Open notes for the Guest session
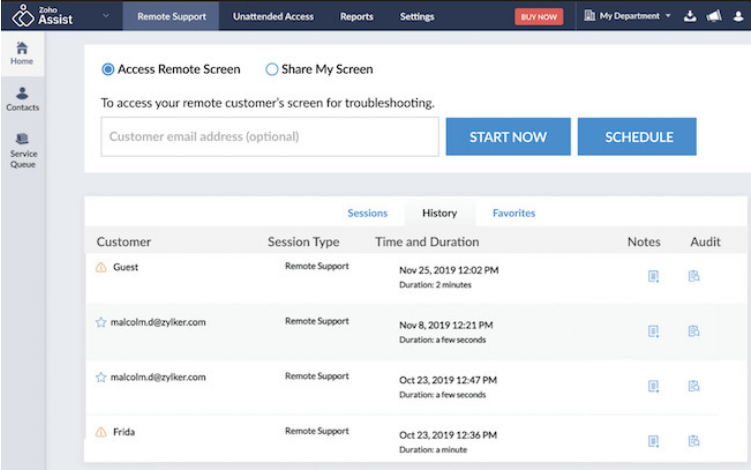 tap(653, 276)
